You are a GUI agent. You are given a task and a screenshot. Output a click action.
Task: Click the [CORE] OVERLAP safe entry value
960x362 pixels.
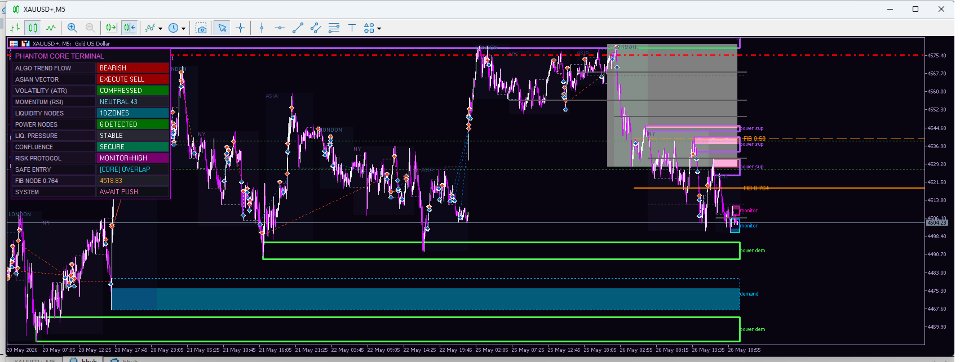click(133, 169)
